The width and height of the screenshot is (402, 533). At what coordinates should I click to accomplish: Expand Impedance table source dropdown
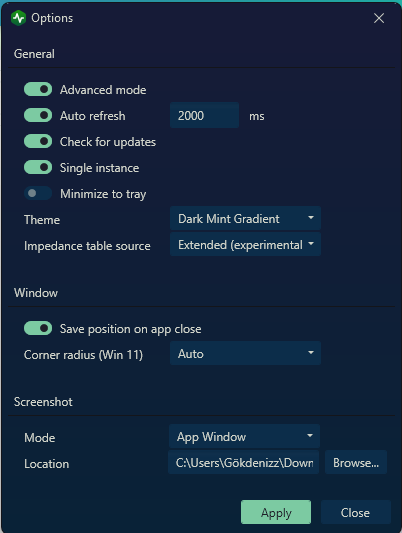click(x=245, y=244)
